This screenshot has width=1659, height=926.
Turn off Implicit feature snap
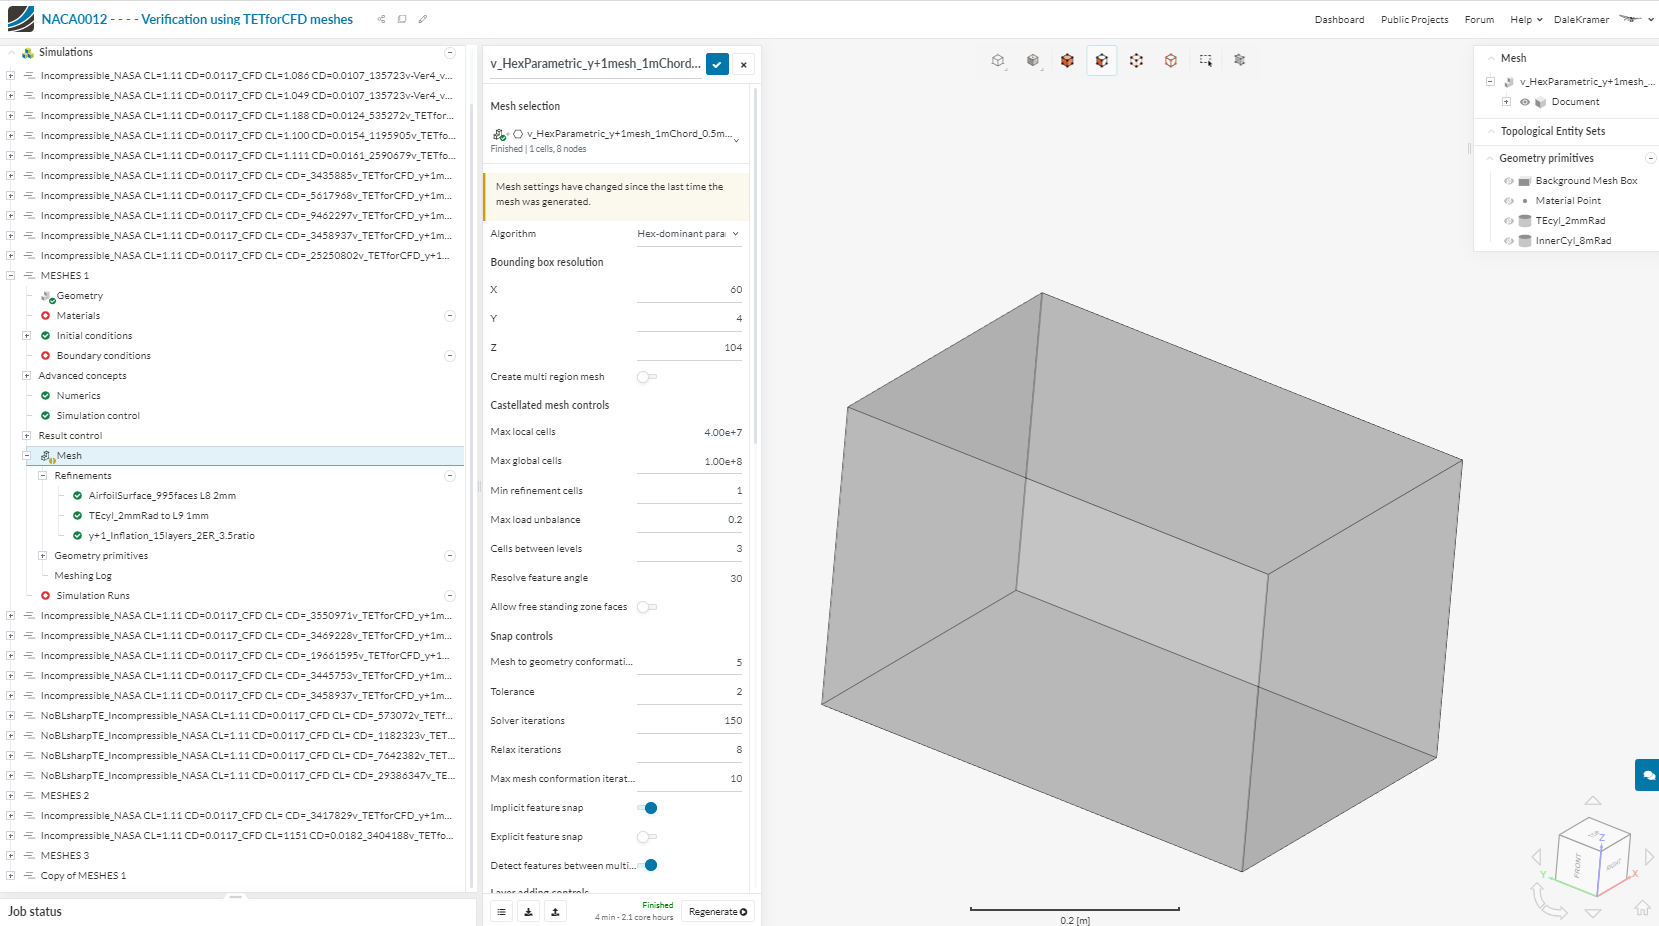point(647,808)
